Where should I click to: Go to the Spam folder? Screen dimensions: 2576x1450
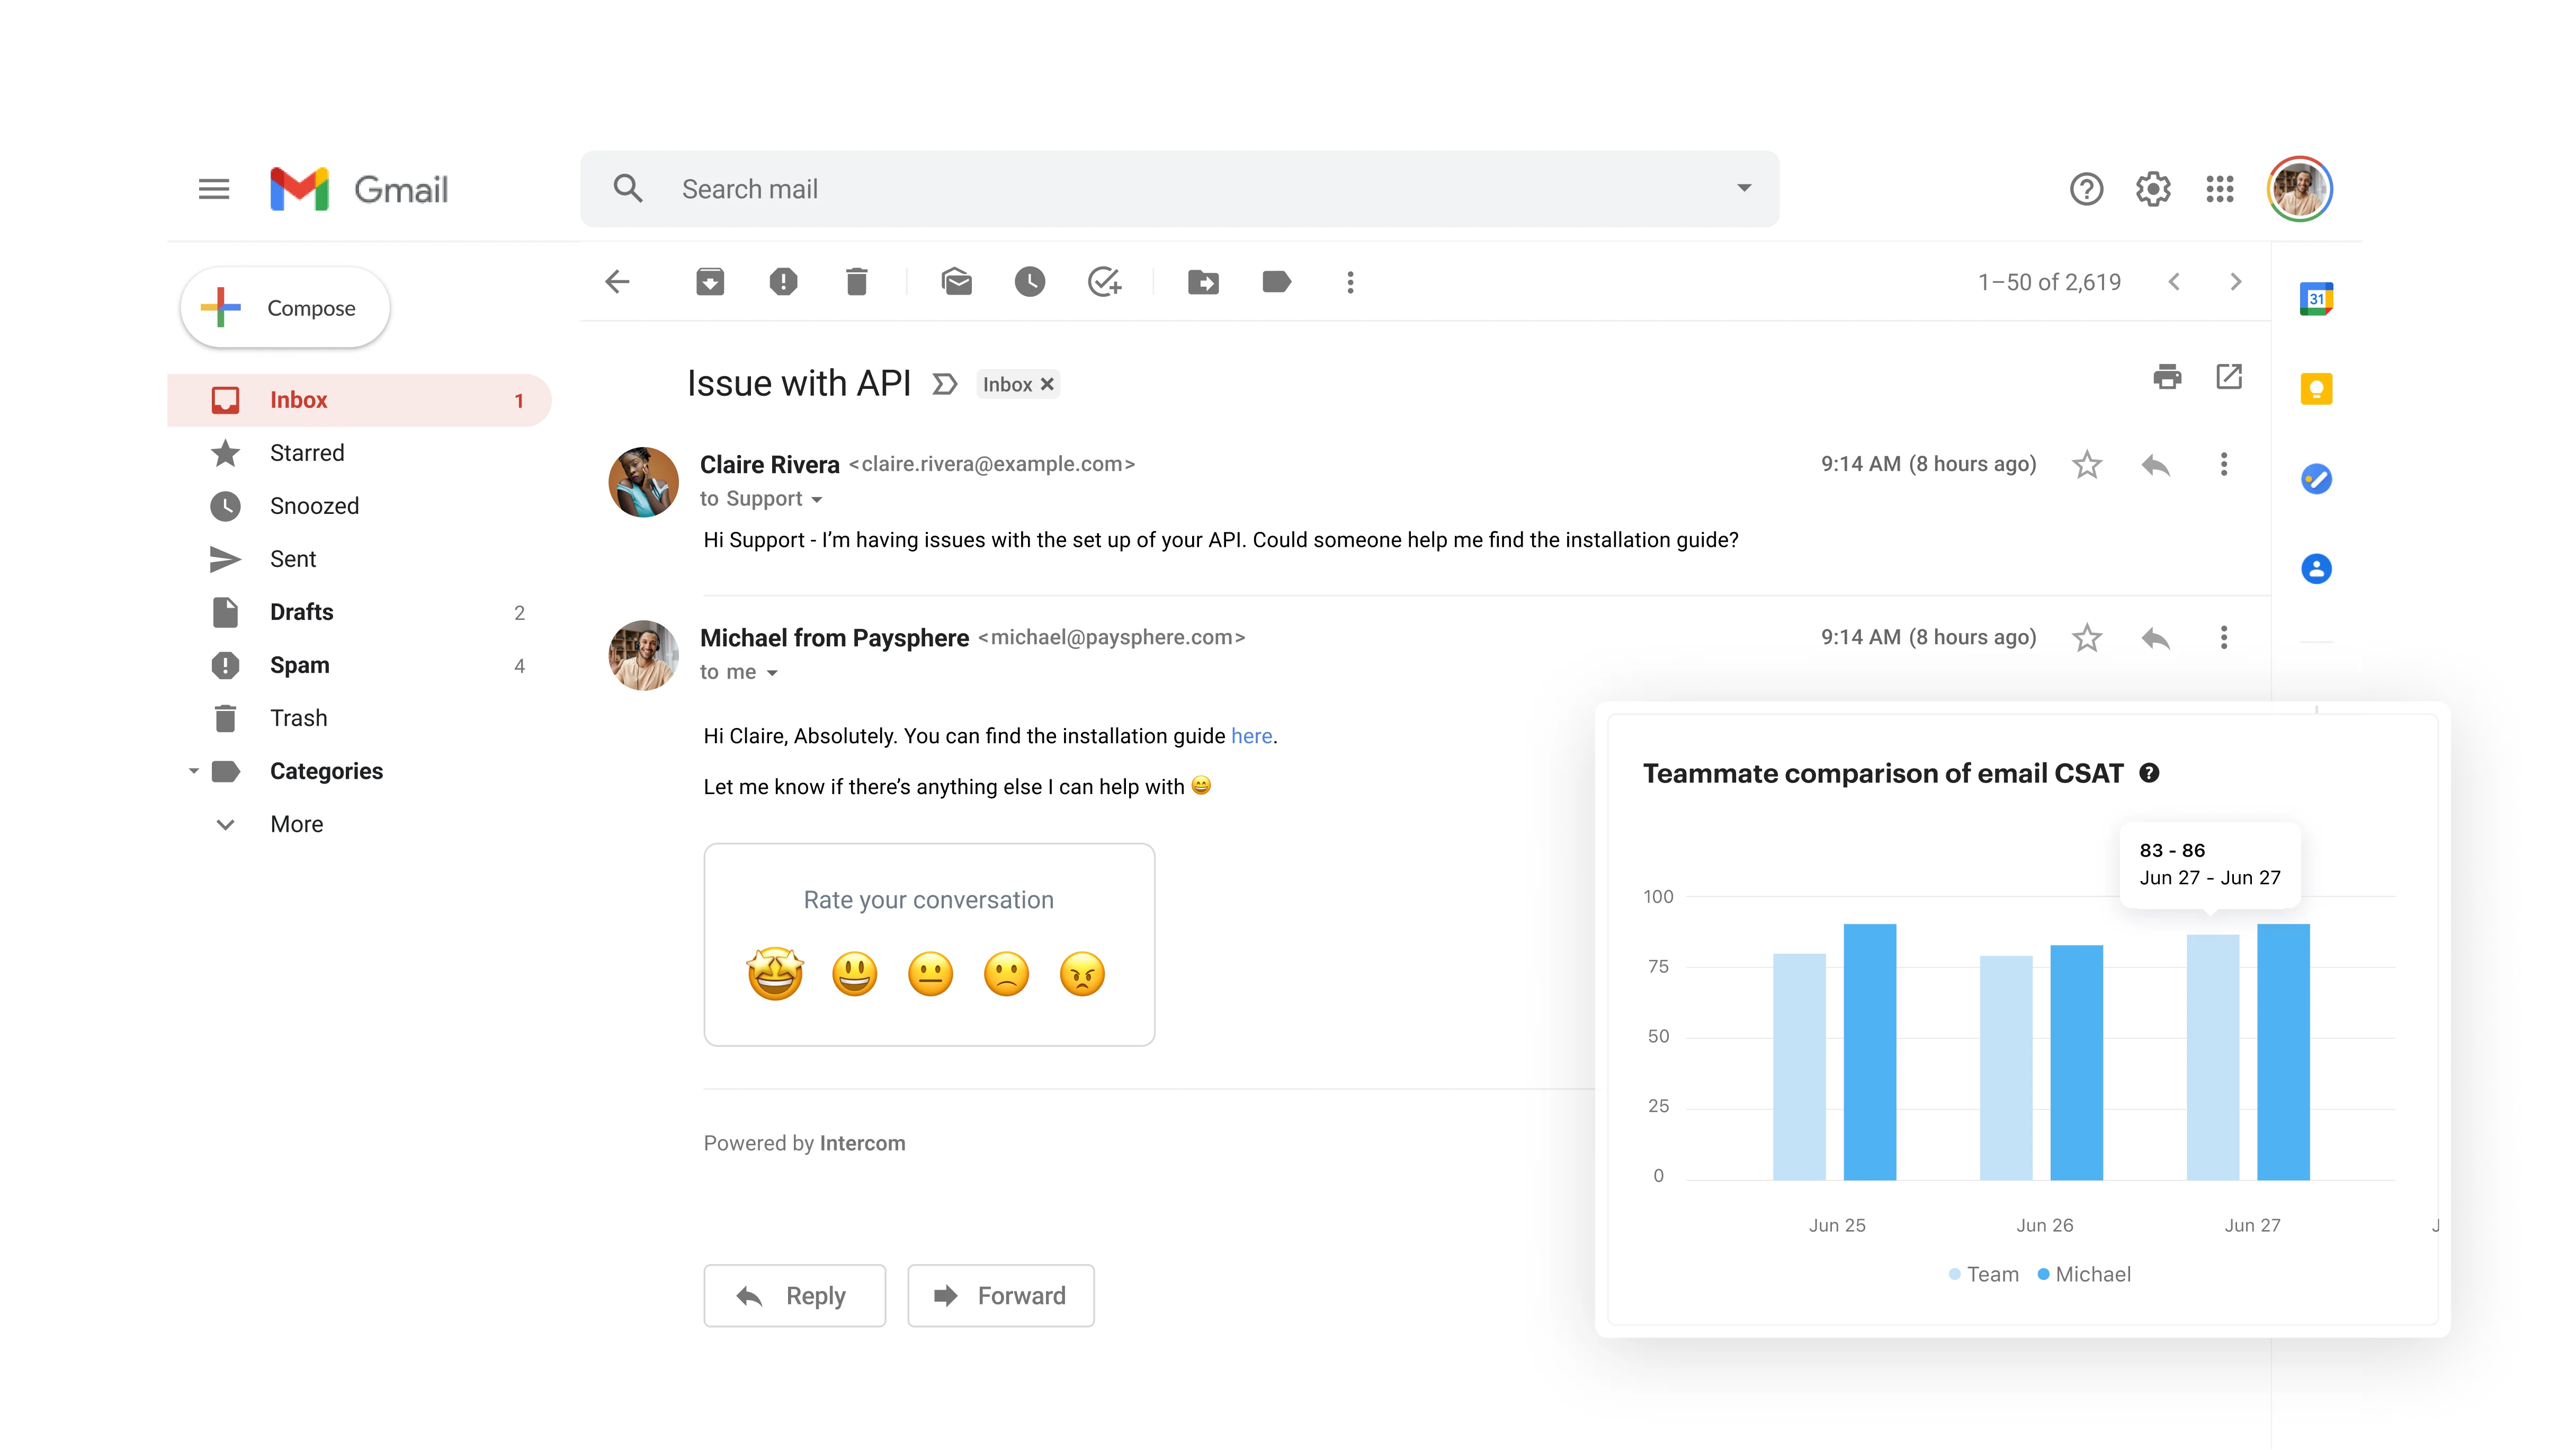point(299,665)
